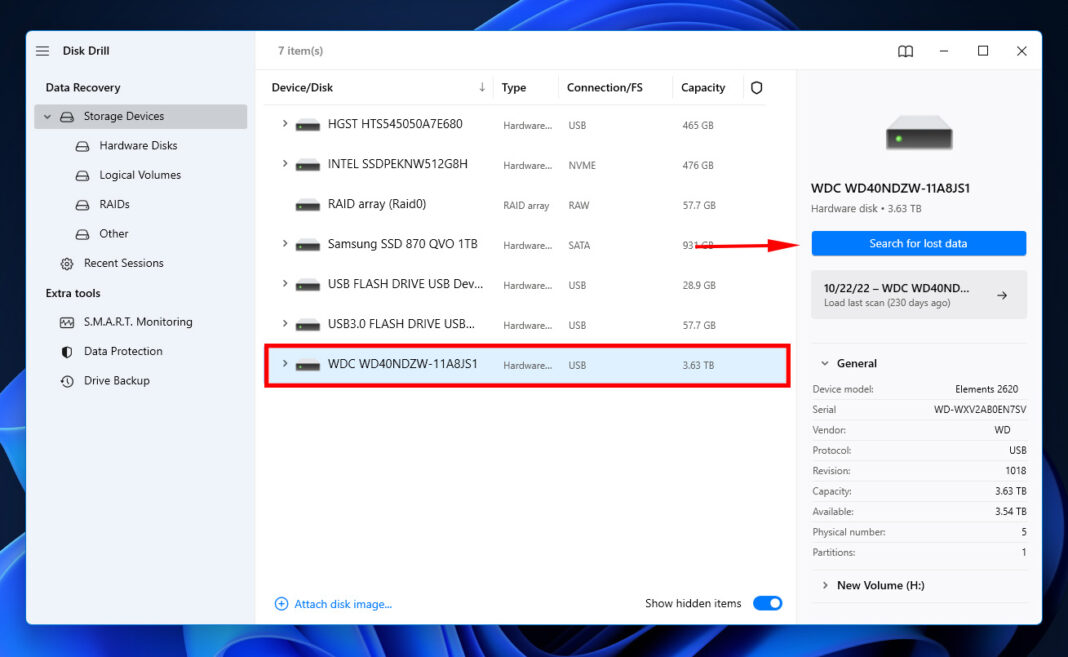Collapse the General details section
This screenshot has width=1068, height=657.
825,364
